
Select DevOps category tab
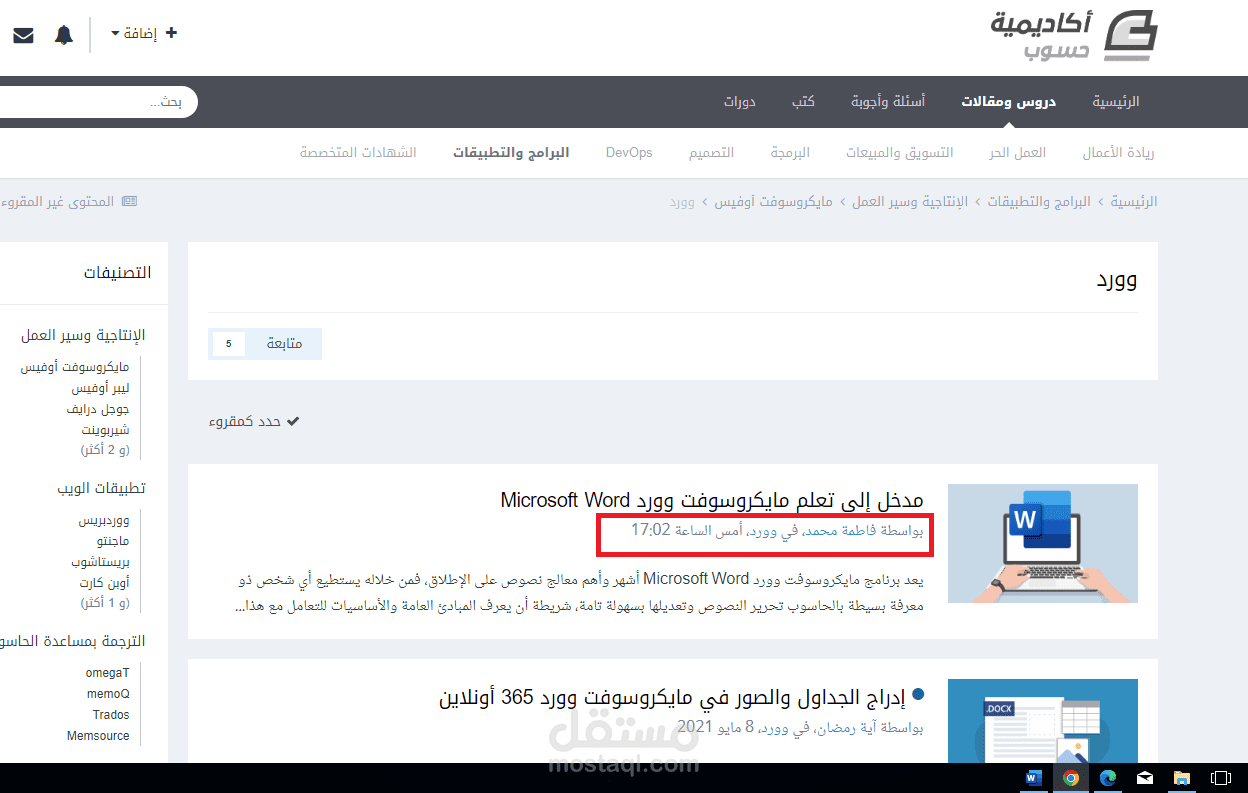pyautogui.click(x=629, y=153)
